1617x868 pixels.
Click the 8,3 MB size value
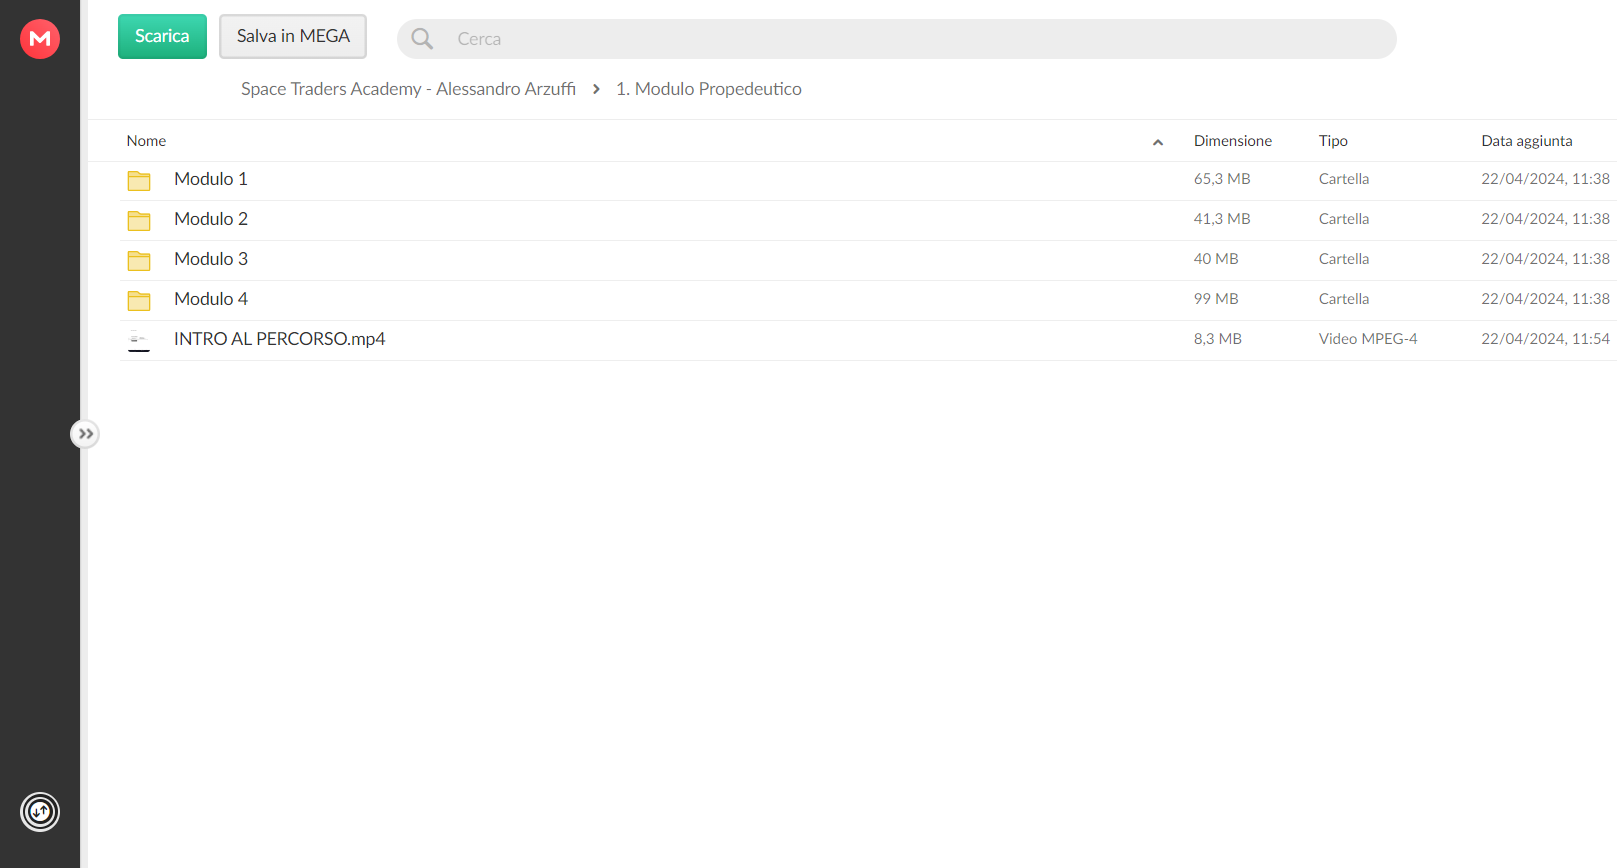[1218, 339]
